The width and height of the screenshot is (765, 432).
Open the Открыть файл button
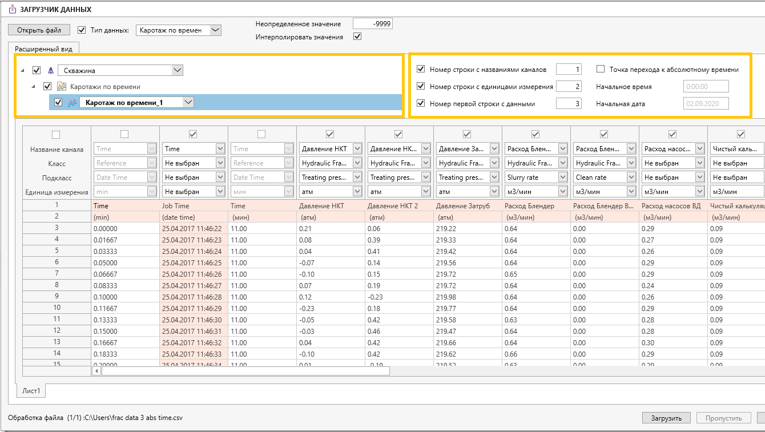(39, 30)
